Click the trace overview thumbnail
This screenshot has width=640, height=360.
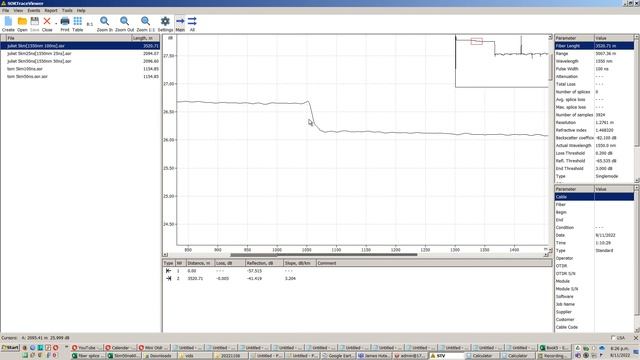[502, 61]
